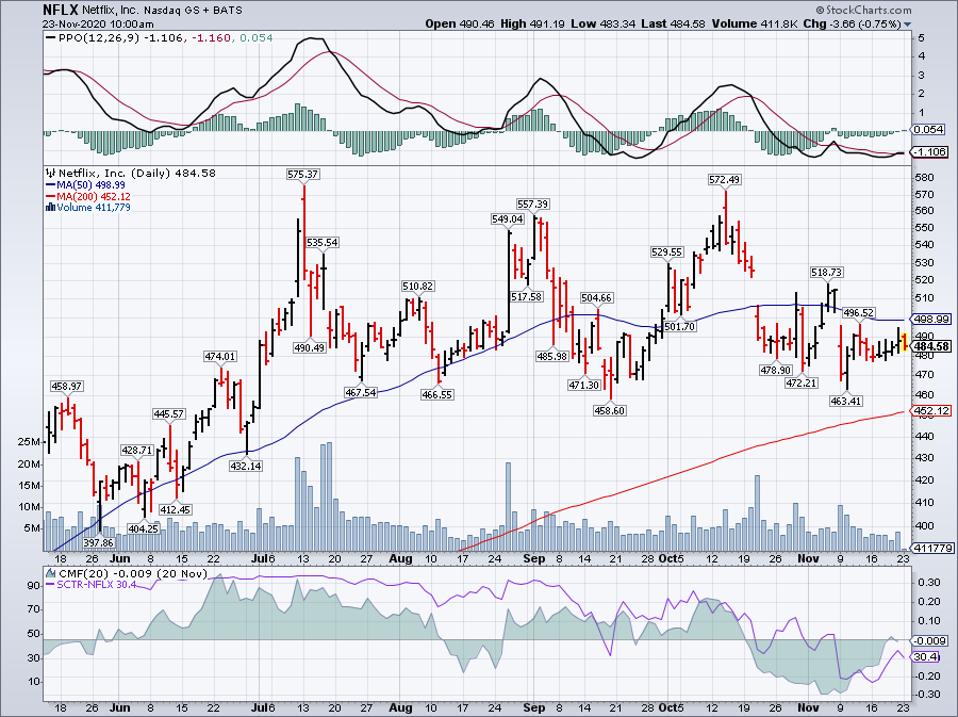This screenshot has height=717, width=958.
Task: Click the 432.14 low label
Action: click(x=246, y=466)
